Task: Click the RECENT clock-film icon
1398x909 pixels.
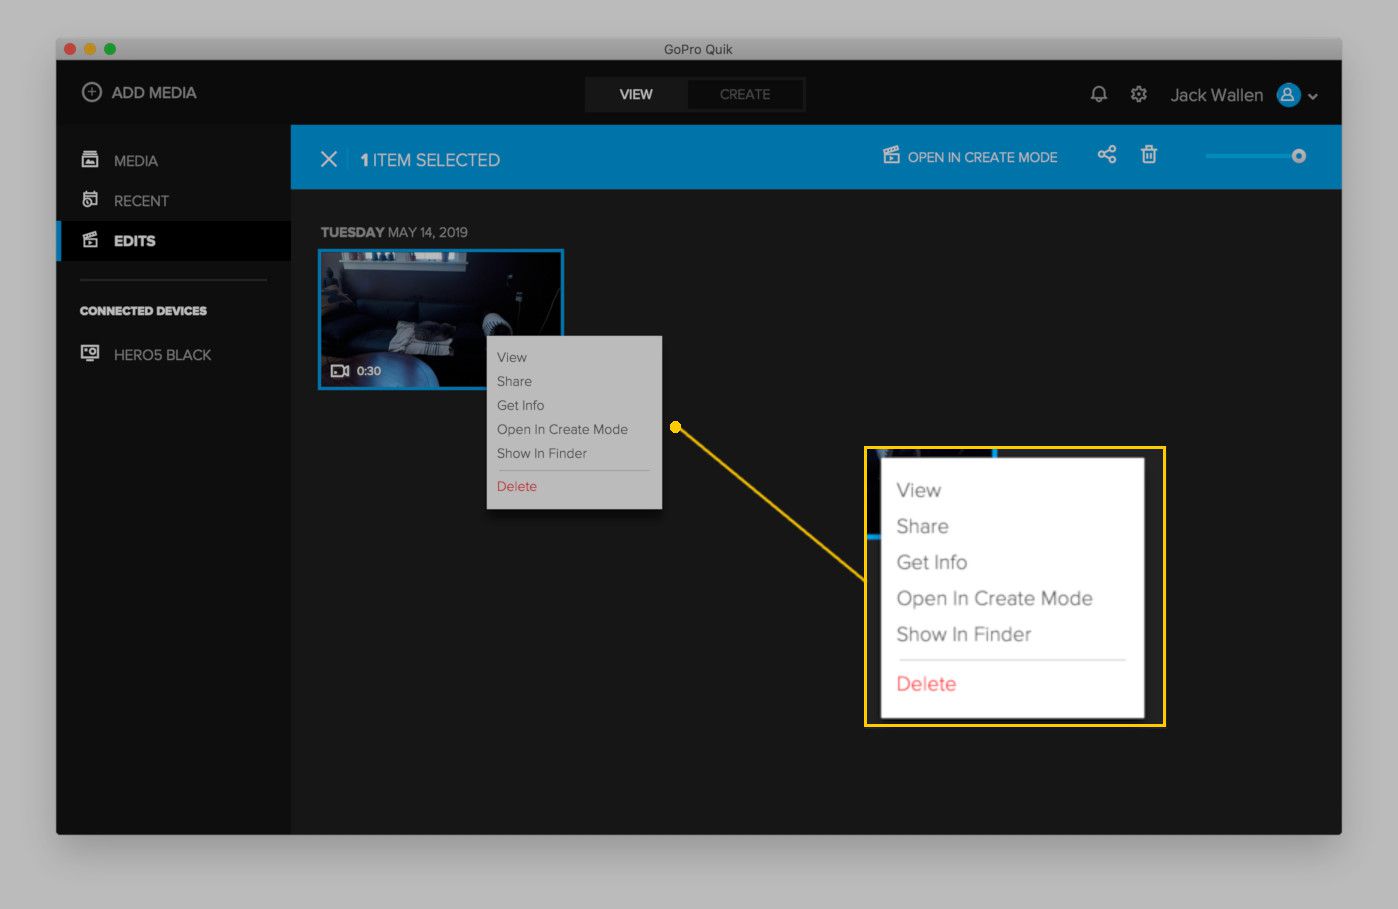Action: tap(90, 199)
